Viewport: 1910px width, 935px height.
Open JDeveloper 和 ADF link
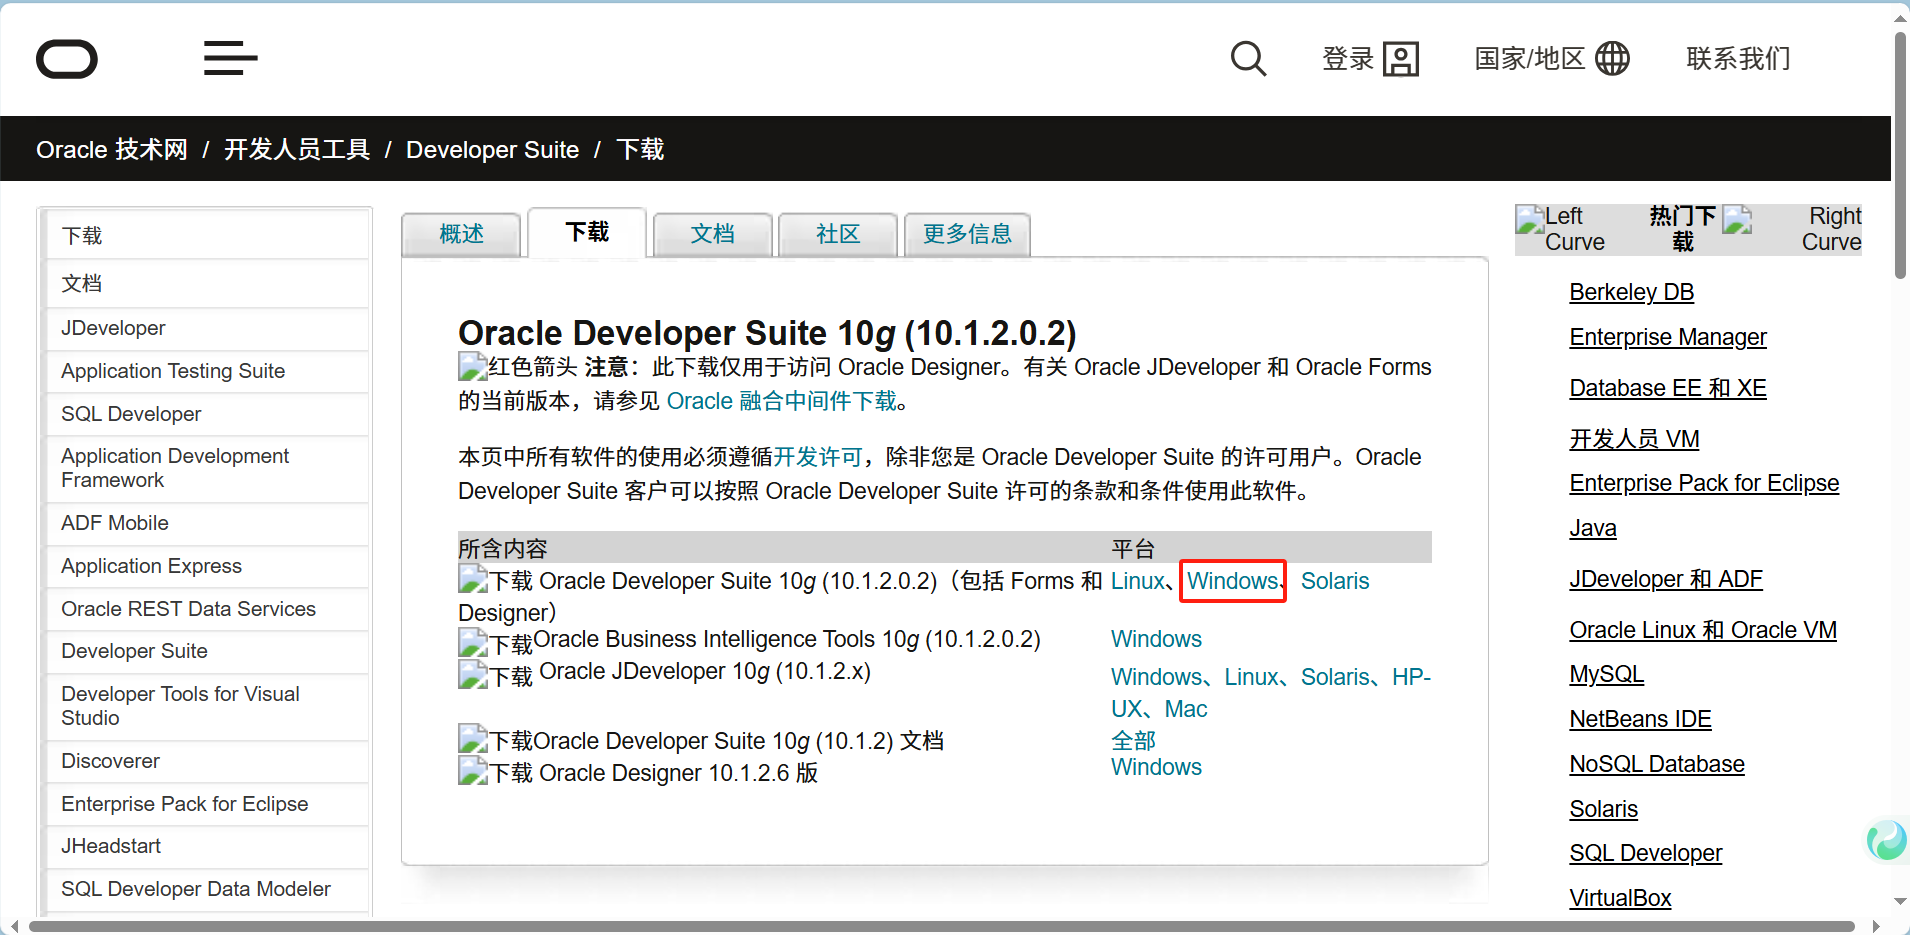pos(1665,579)
